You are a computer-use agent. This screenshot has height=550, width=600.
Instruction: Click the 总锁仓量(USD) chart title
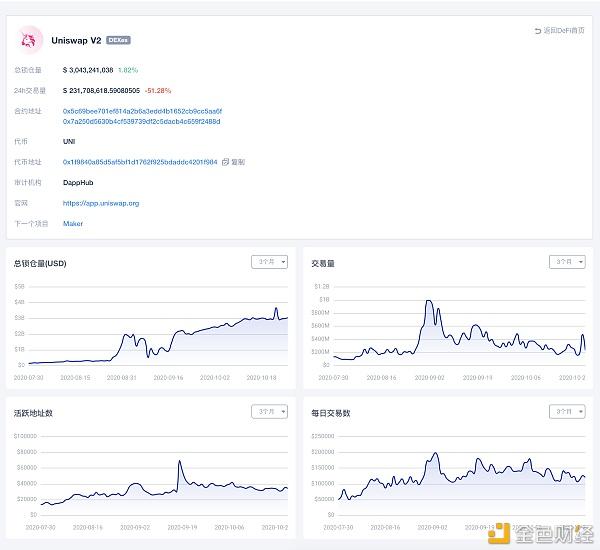40,263
